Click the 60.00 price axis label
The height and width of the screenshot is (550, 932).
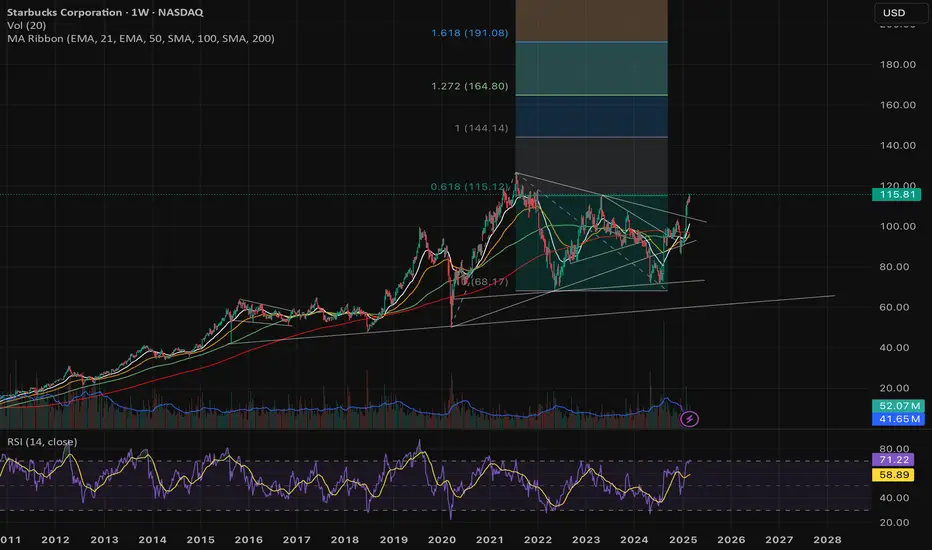894,307
